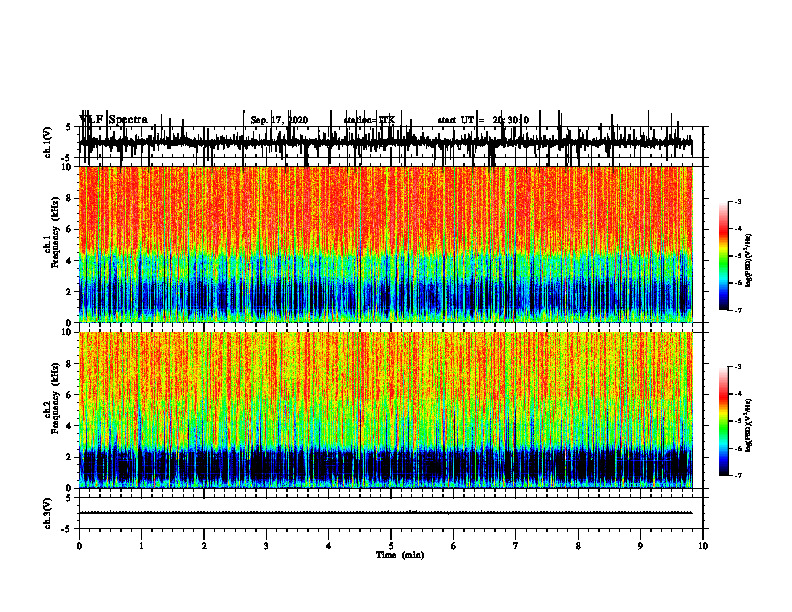This screenshot has width=792, height=612.
Task: Click time axis tick label "3"
Action: tap(266, 546)
